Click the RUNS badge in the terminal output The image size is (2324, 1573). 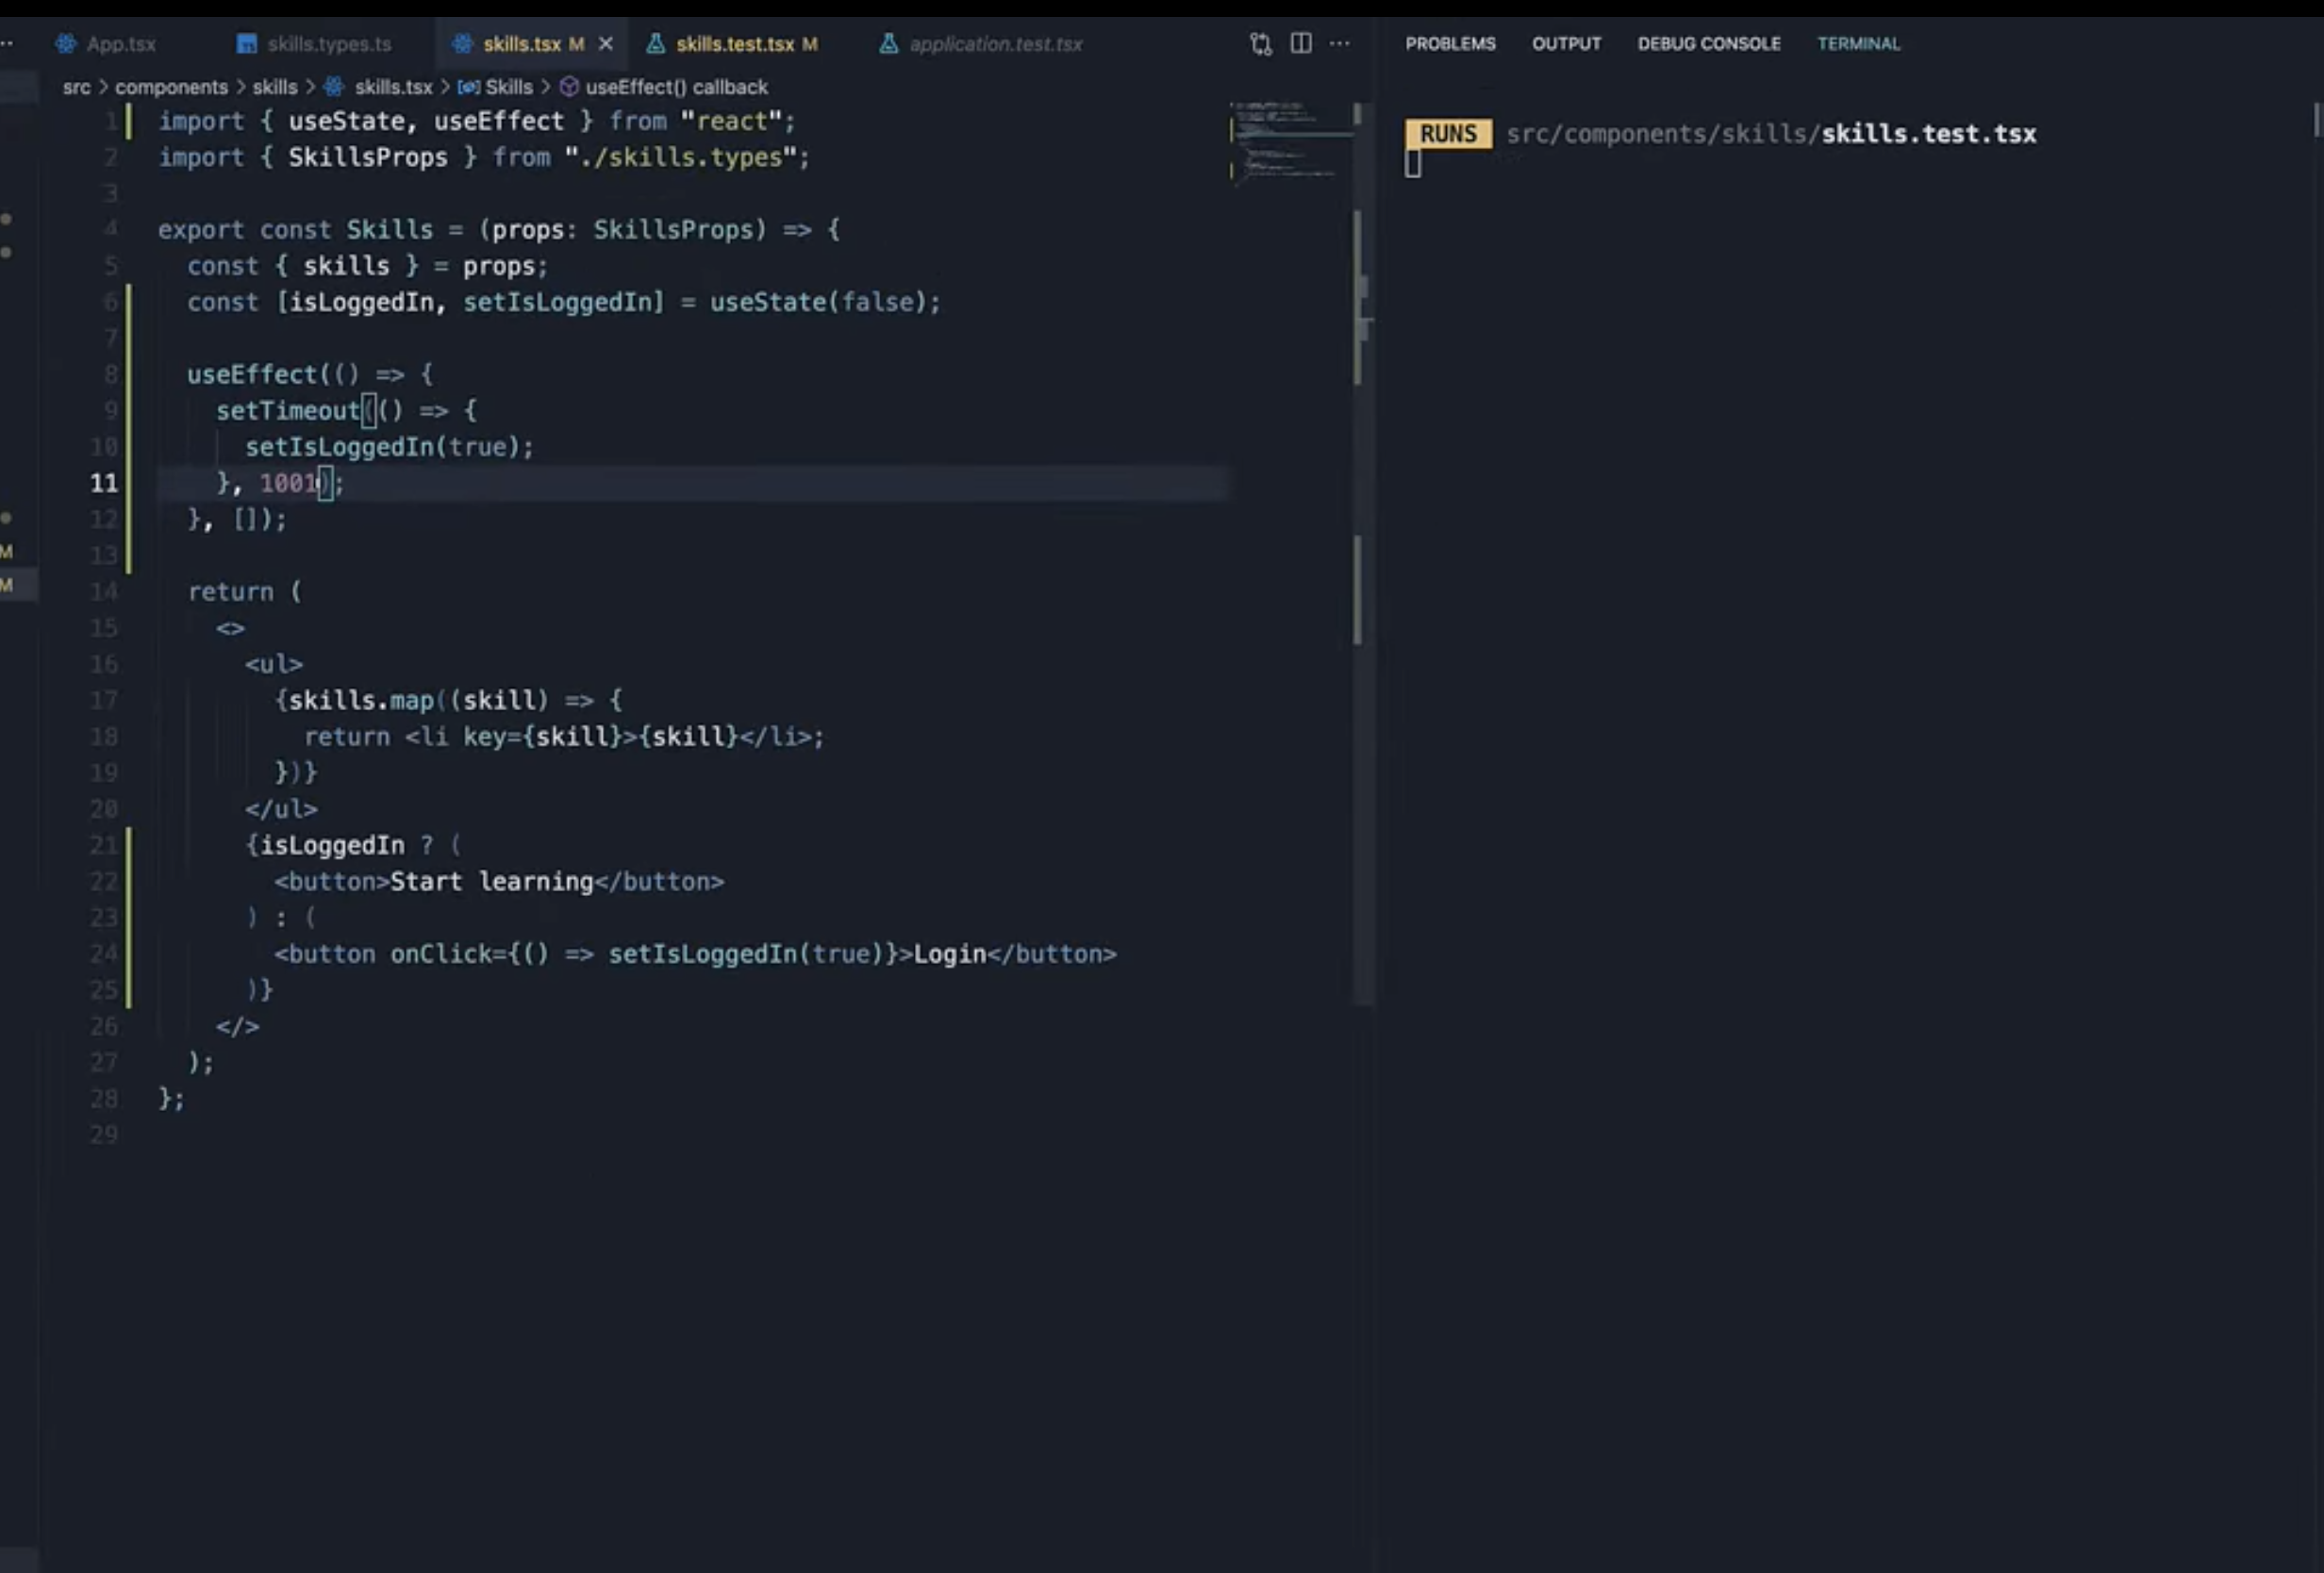click(x=1448, y=133)
